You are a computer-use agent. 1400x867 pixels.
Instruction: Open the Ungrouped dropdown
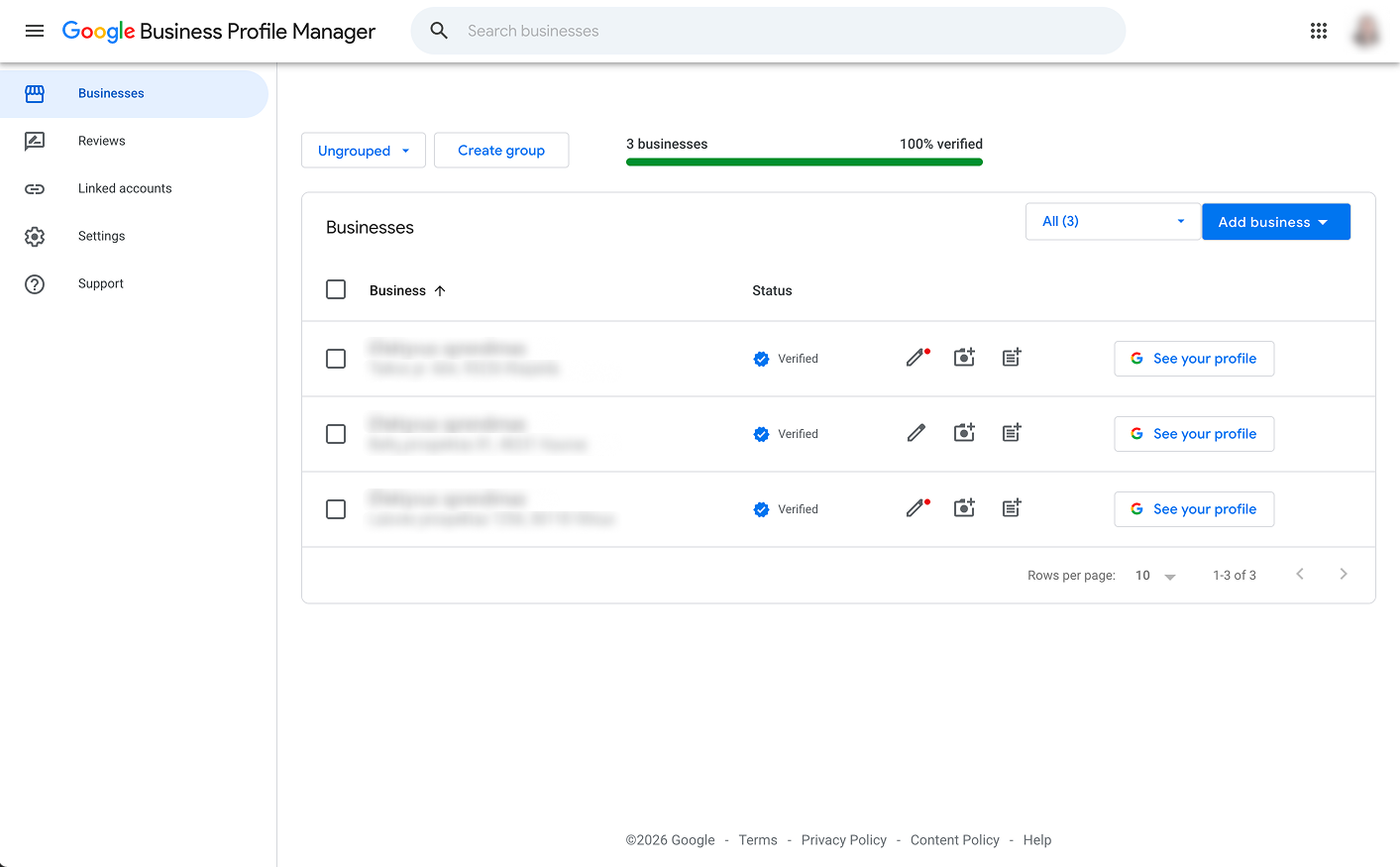[x=364, y=151]
